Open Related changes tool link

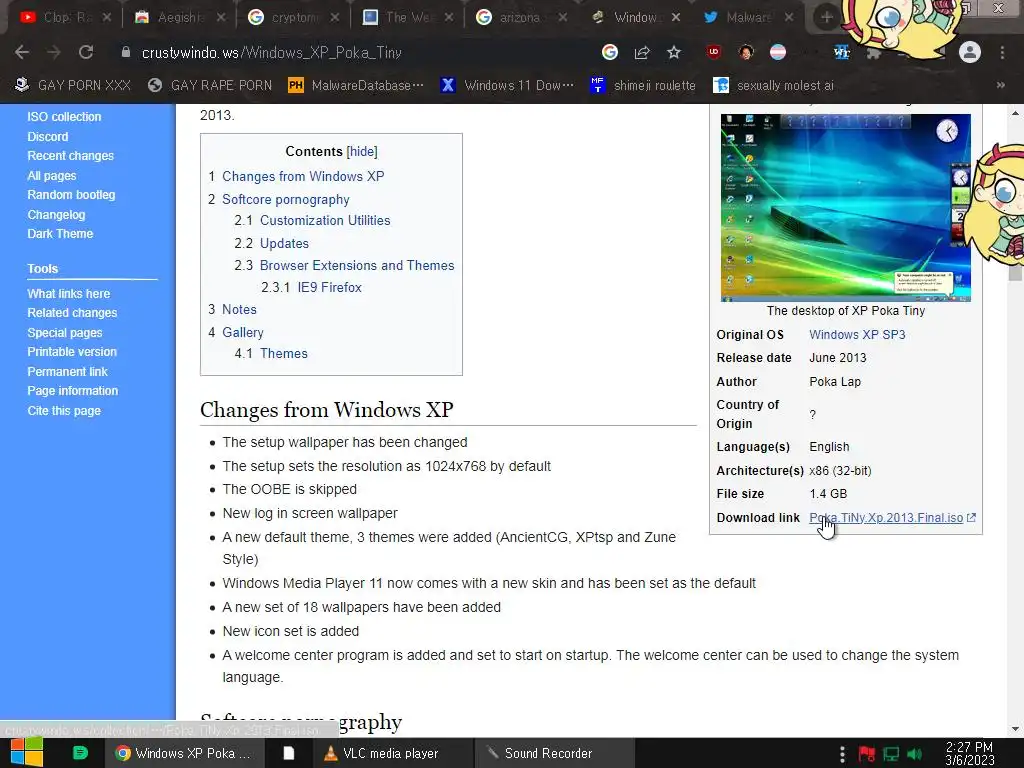[72, 312]
